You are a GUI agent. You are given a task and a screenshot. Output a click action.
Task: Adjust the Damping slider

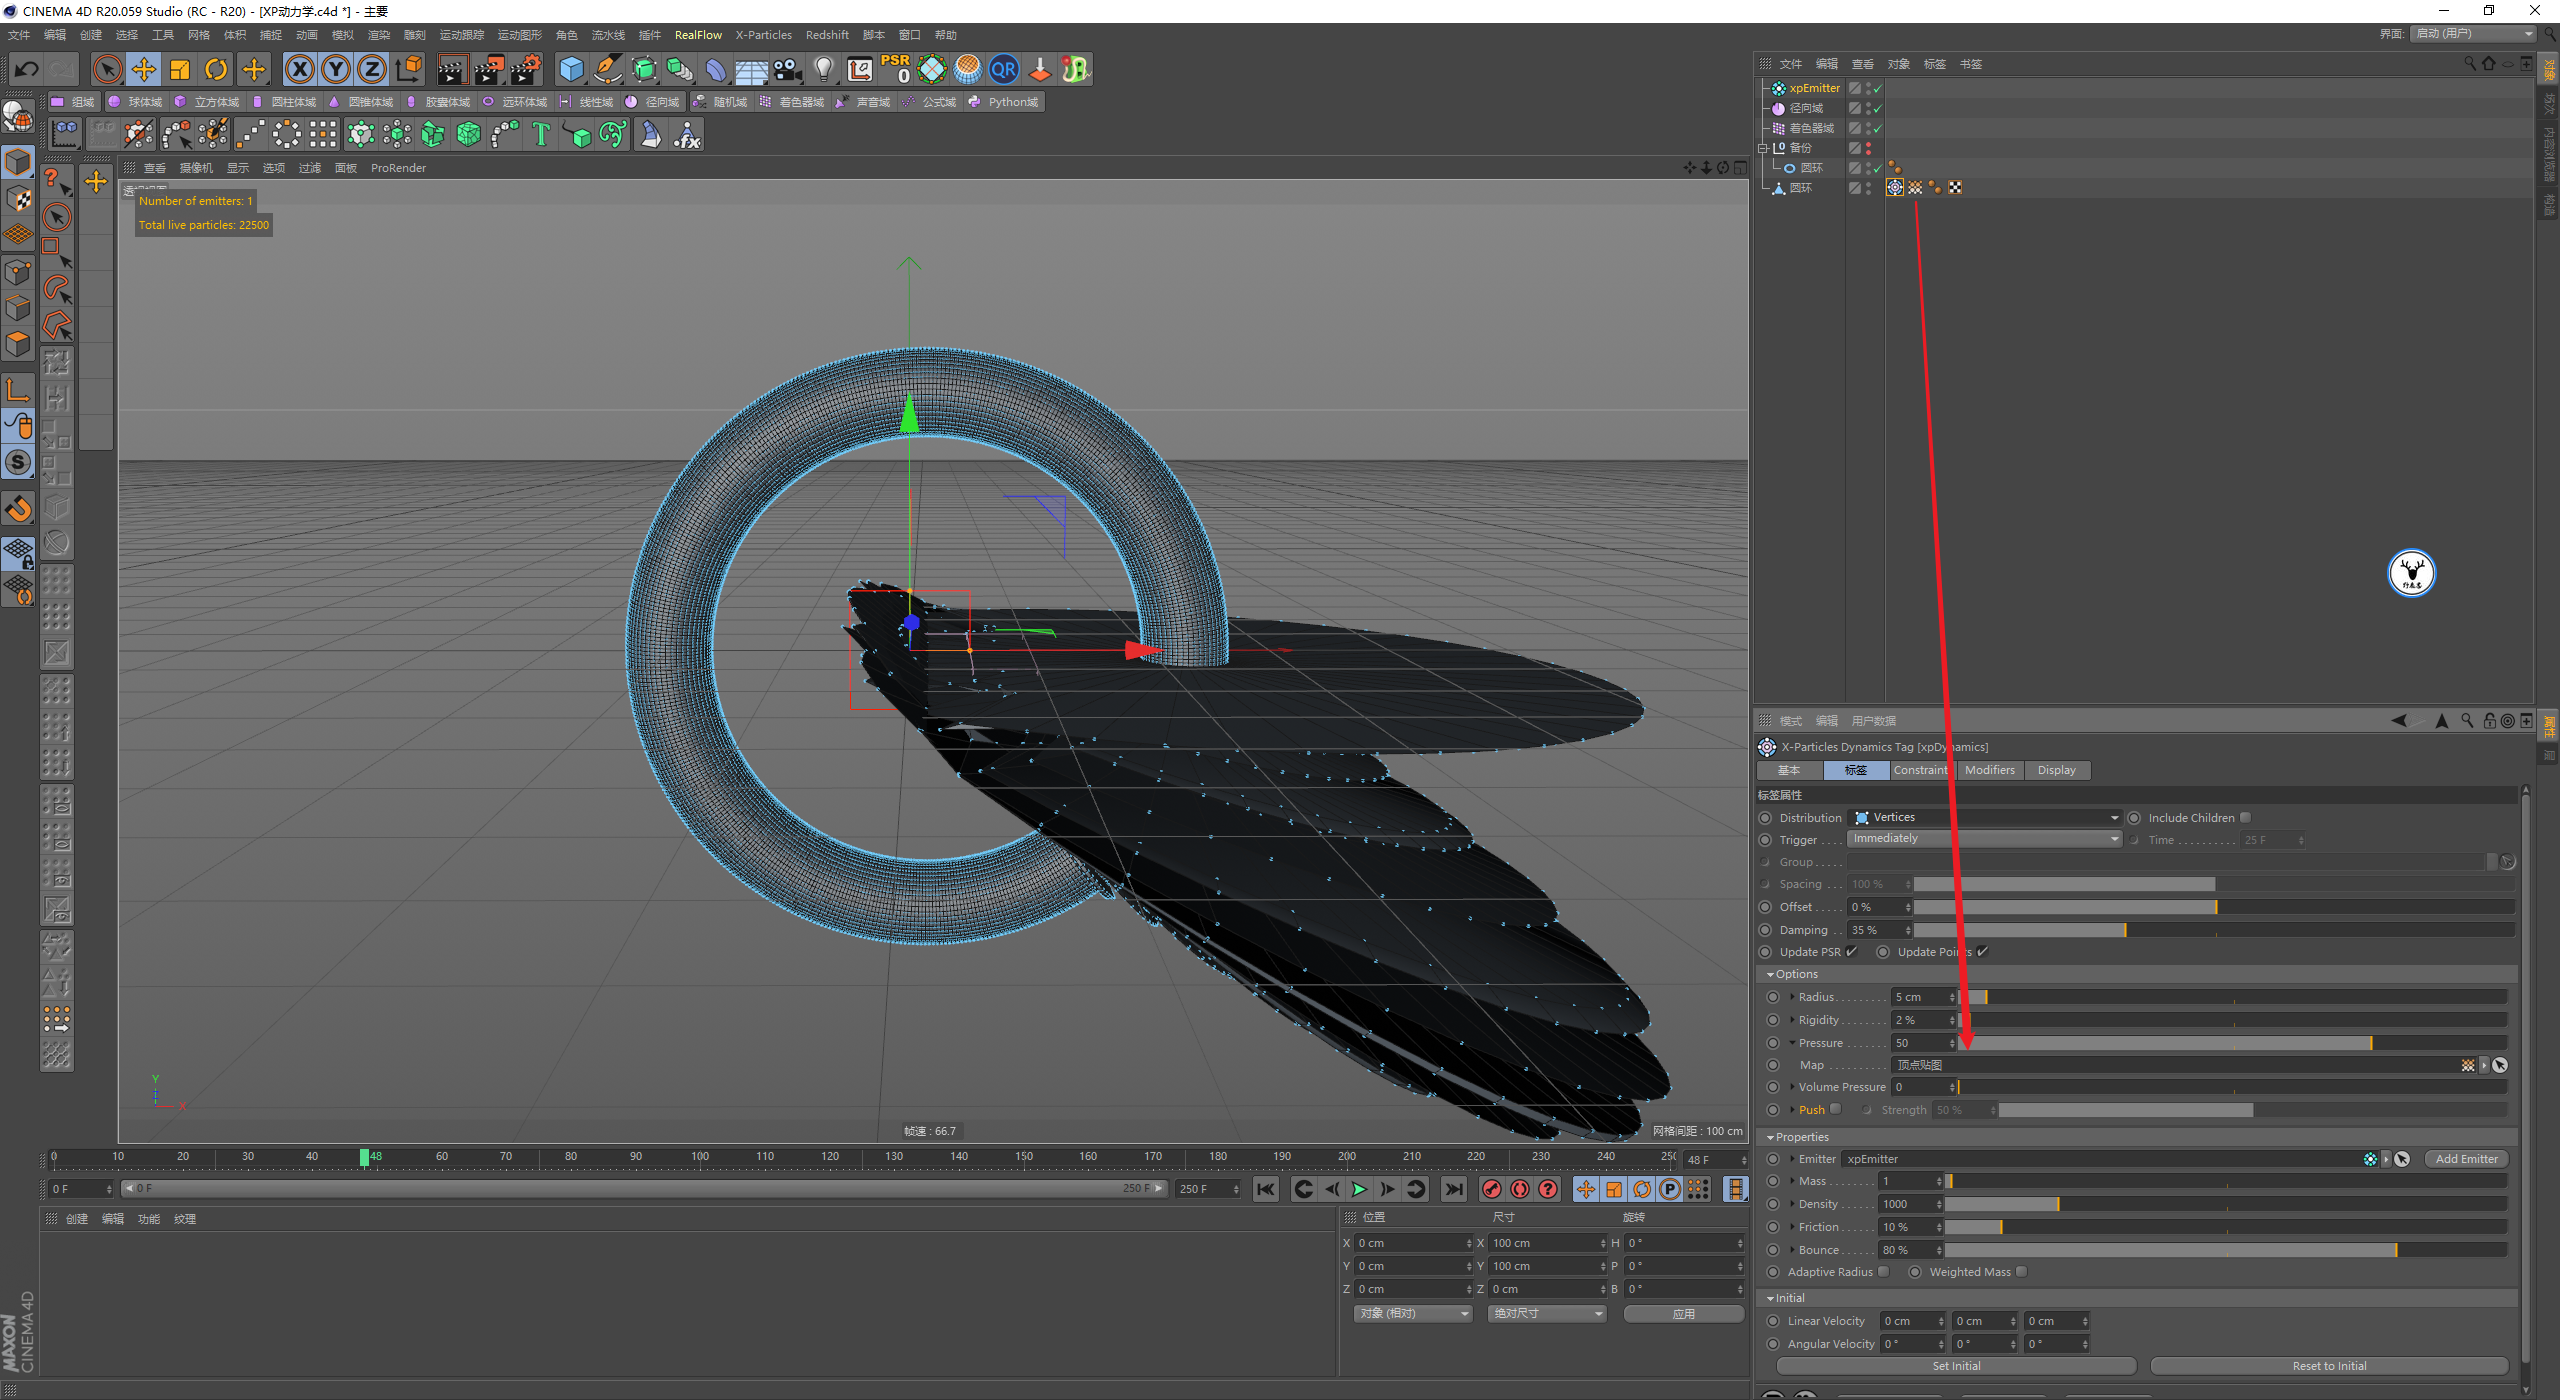coord(2125,930)
